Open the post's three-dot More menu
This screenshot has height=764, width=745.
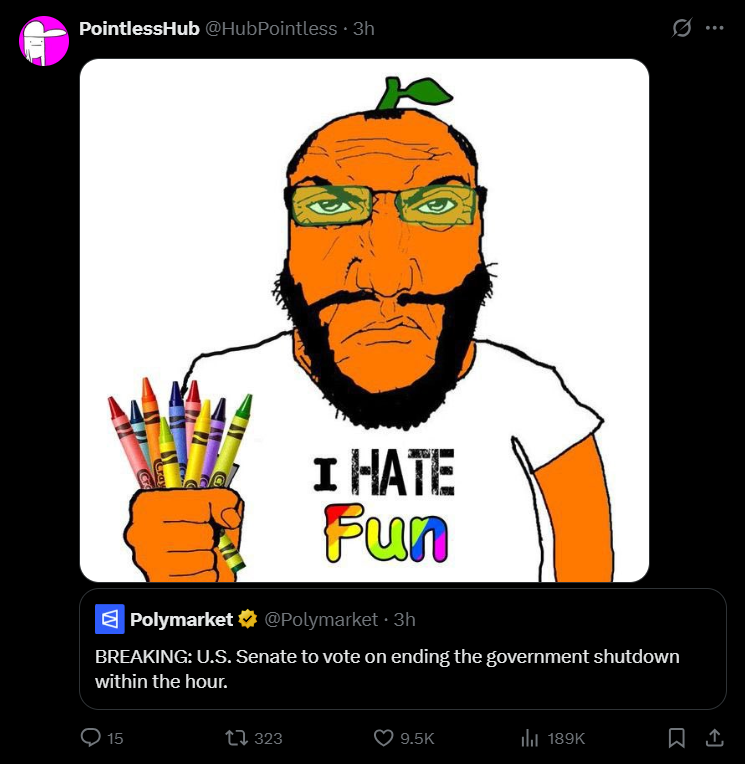[x=714, y=28]
